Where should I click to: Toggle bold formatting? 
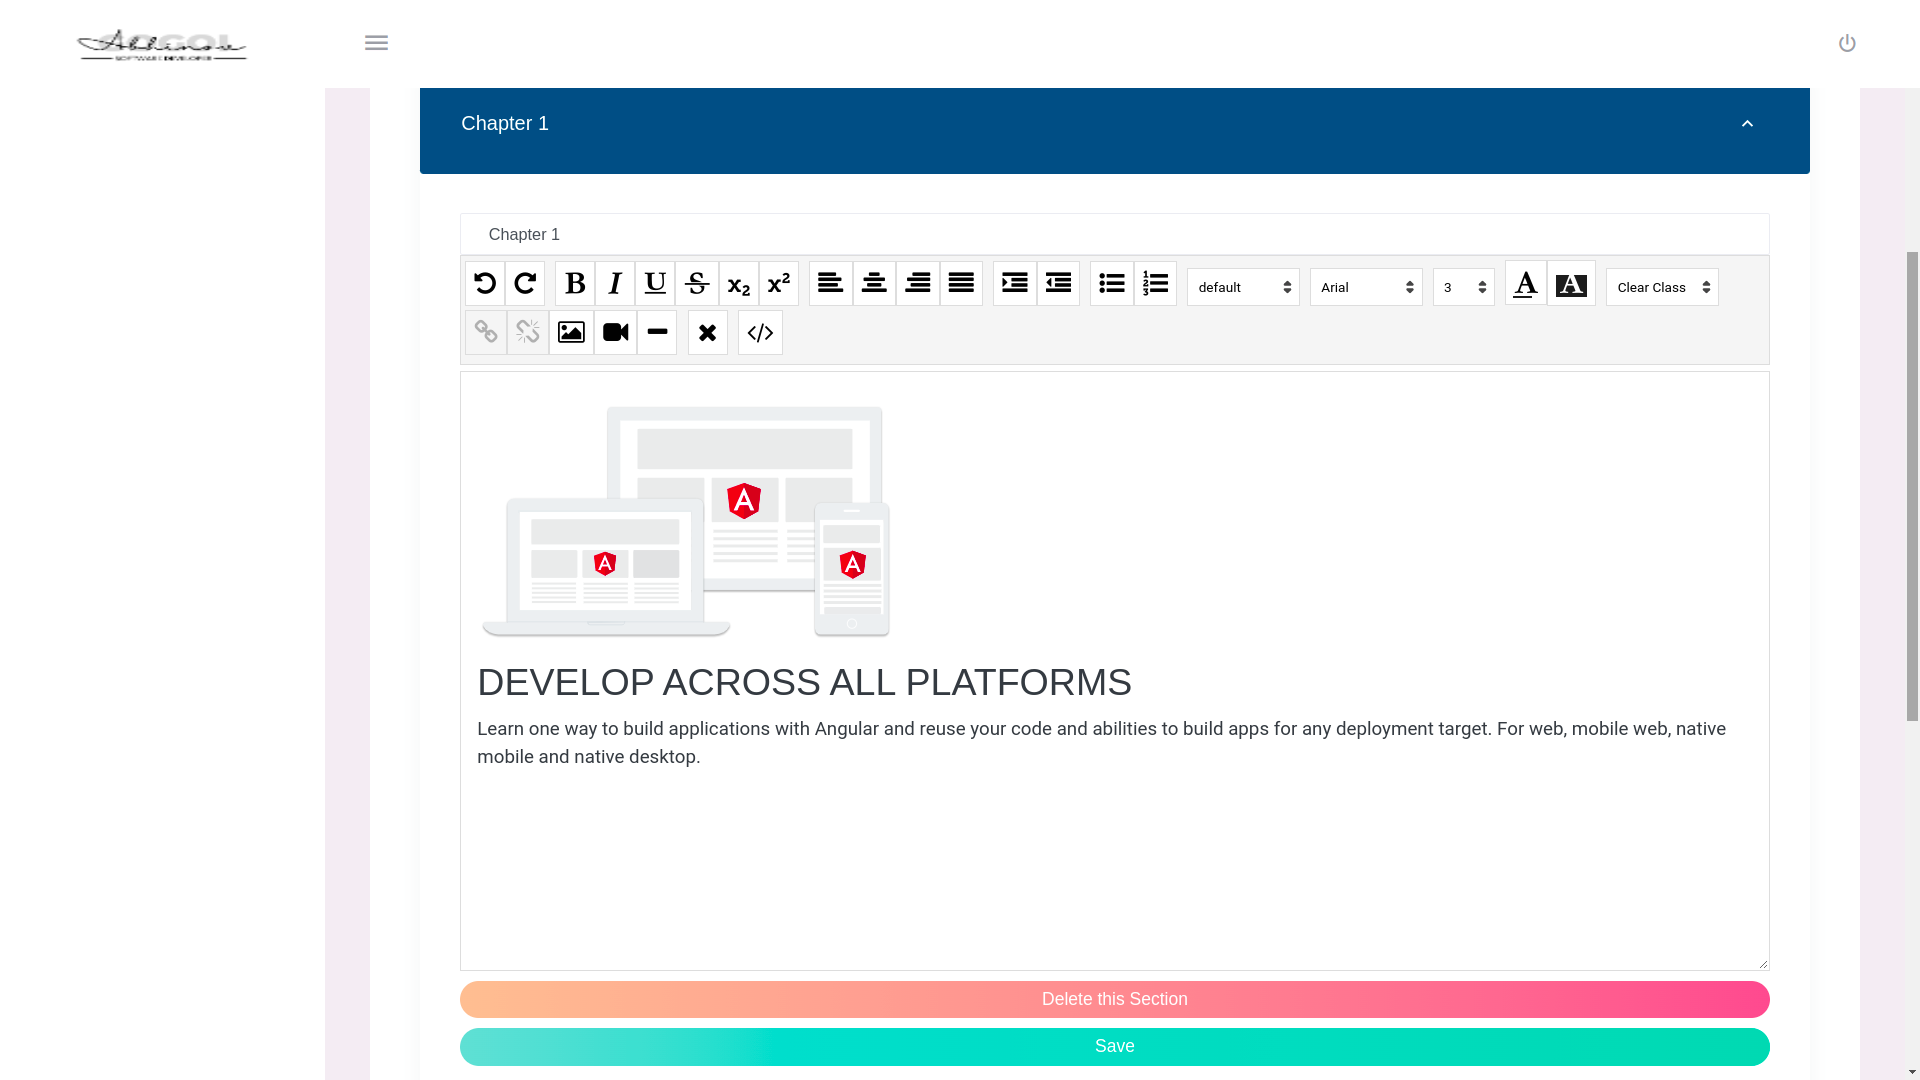click(x=575, y=284)
